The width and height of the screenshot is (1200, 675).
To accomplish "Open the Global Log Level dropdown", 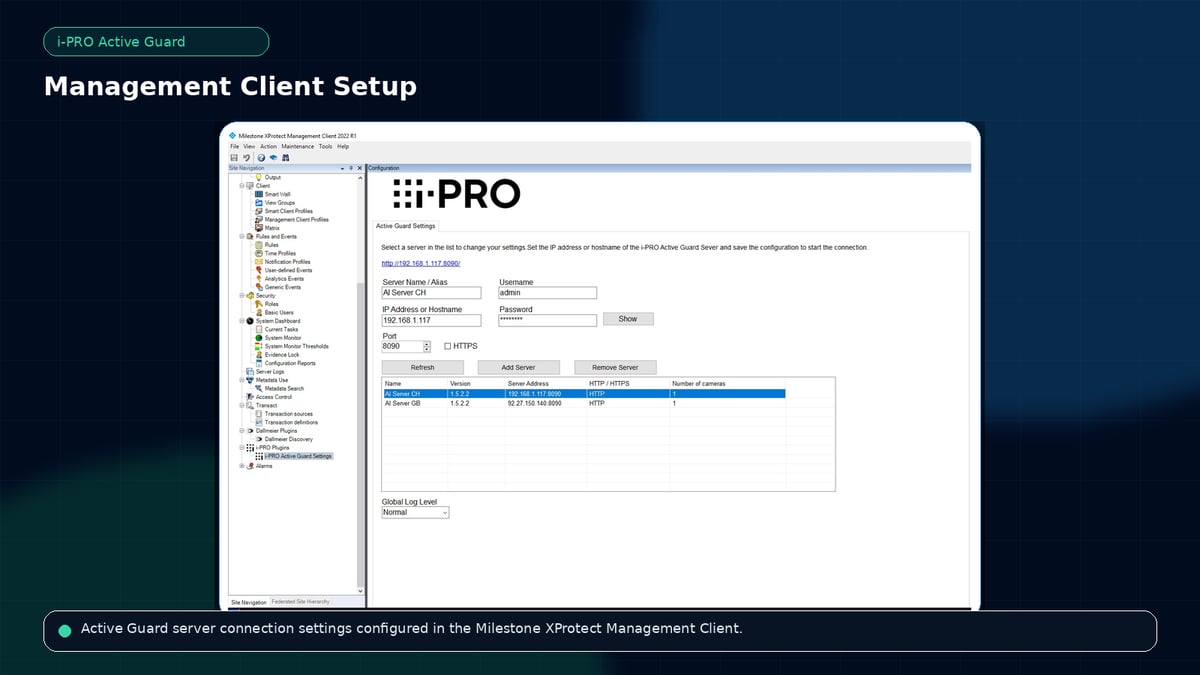I will 416,512.
